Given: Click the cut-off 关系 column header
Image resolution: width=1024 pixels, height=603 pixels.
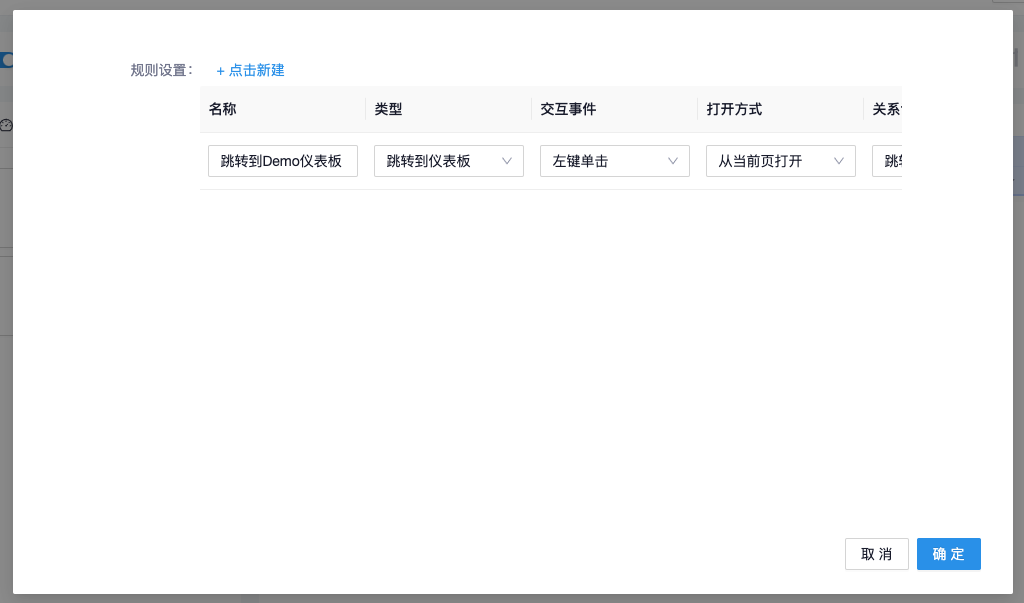Looking at the screenshot, I should (886, 109).
